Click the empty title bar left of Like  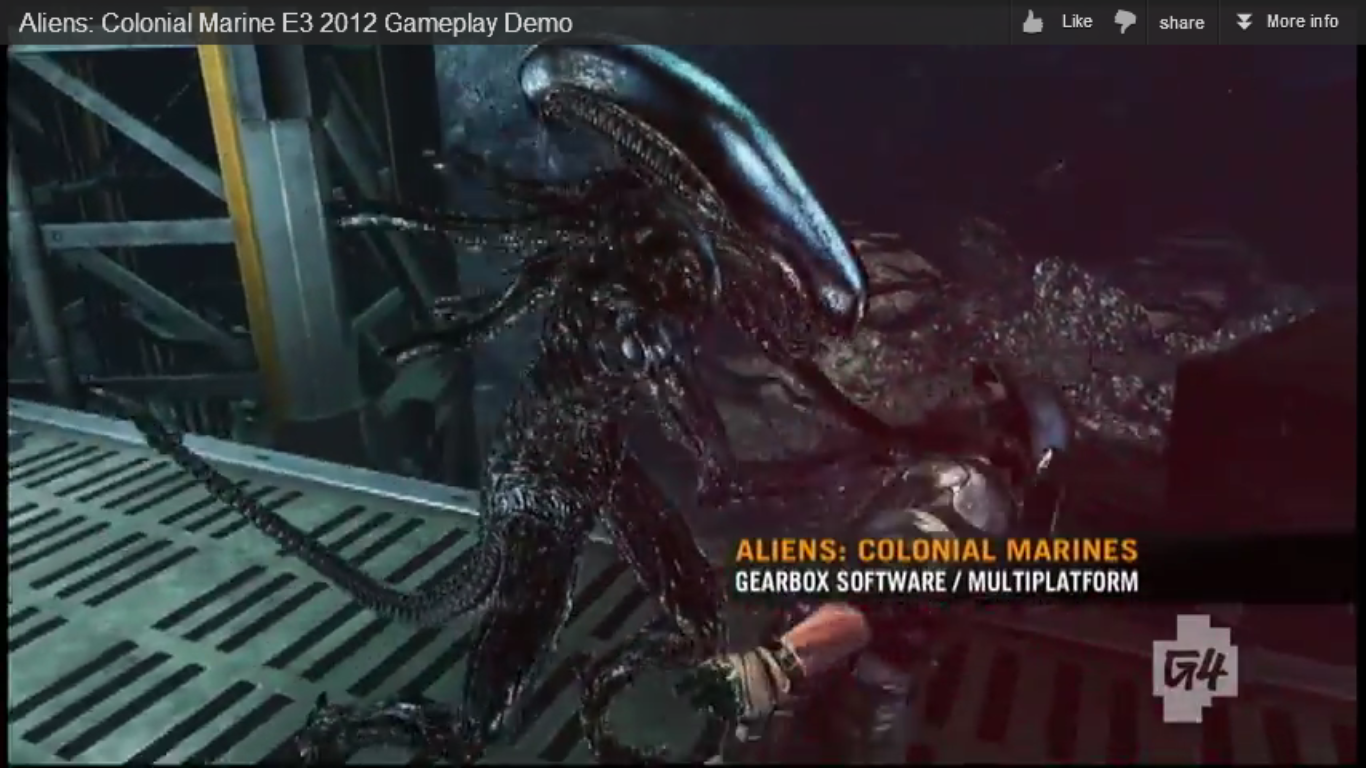coord(800,22)
